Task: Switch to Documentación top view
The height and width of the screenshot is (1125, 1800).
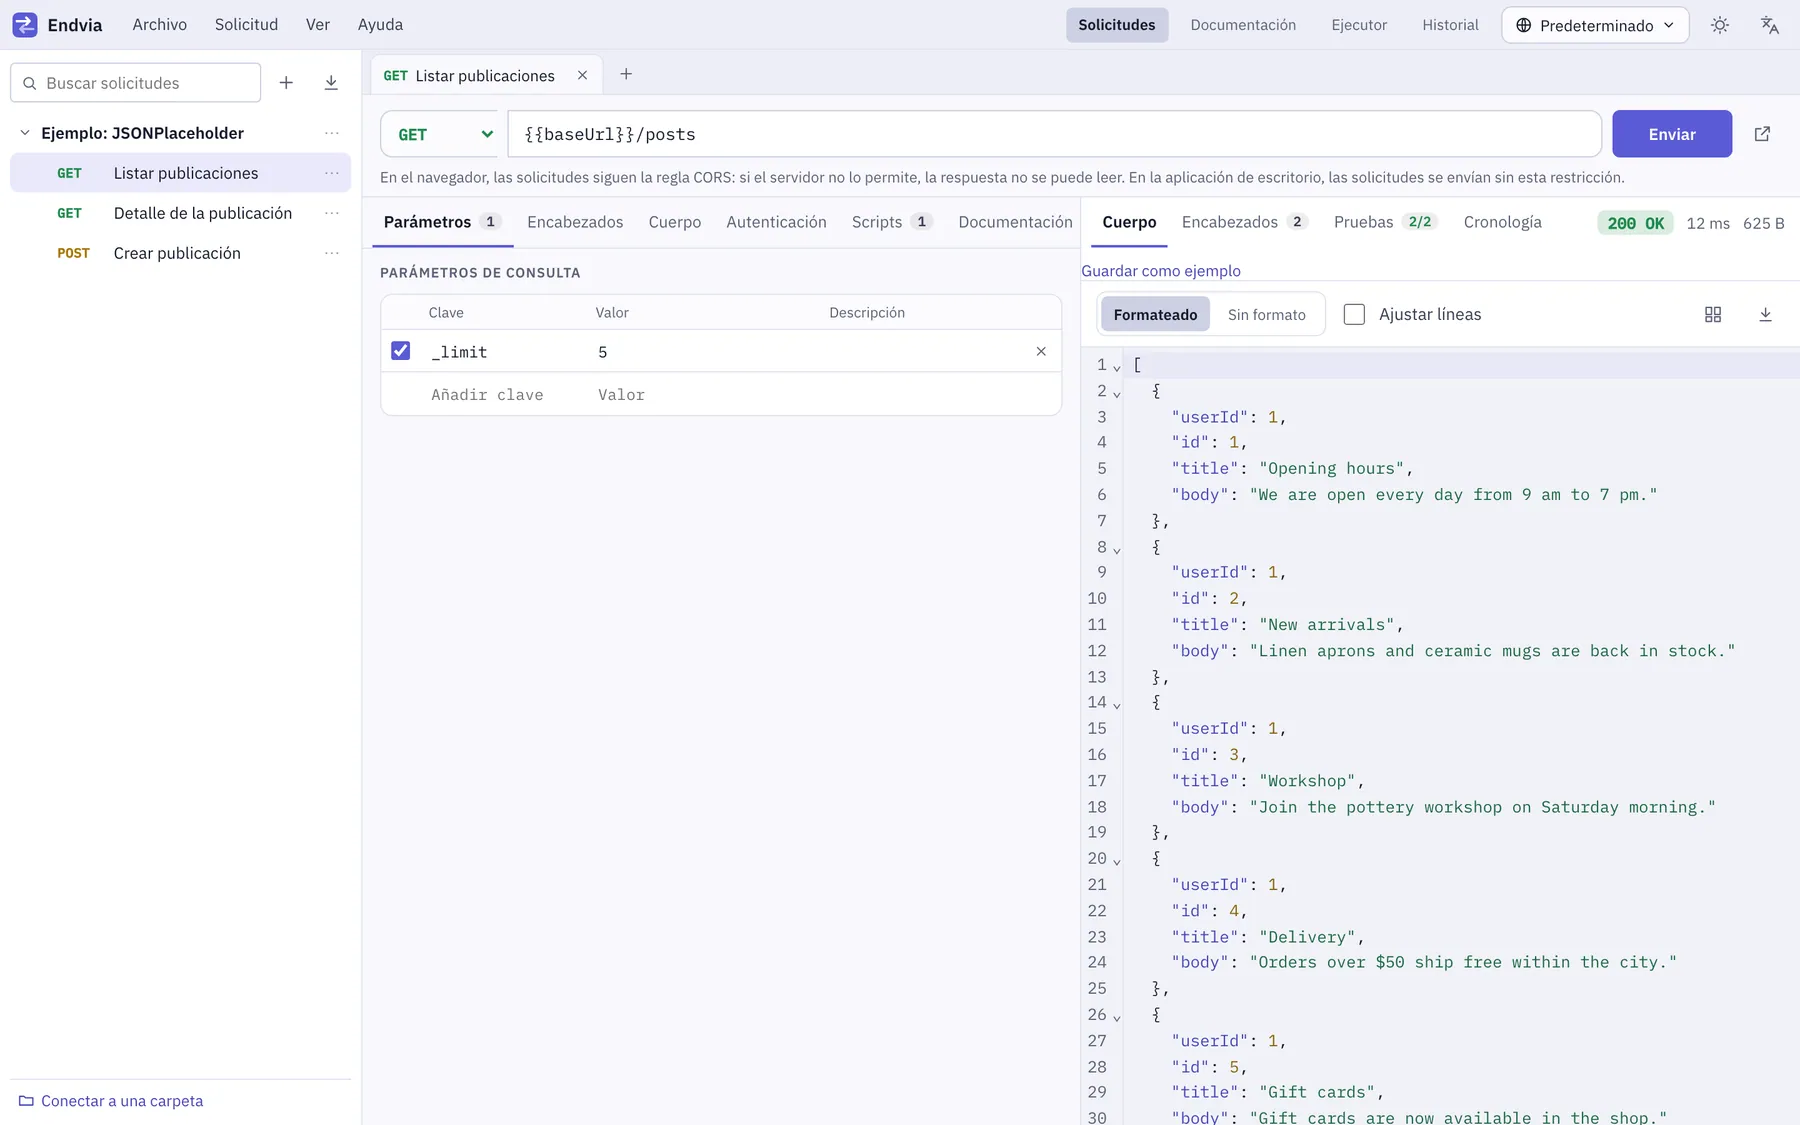Action: [x=1243, y=25]
